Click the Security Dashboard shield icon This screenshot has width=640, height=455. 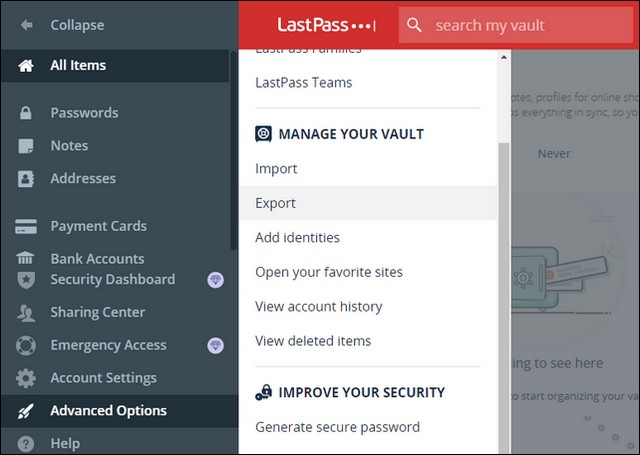[x=26, y=280]
